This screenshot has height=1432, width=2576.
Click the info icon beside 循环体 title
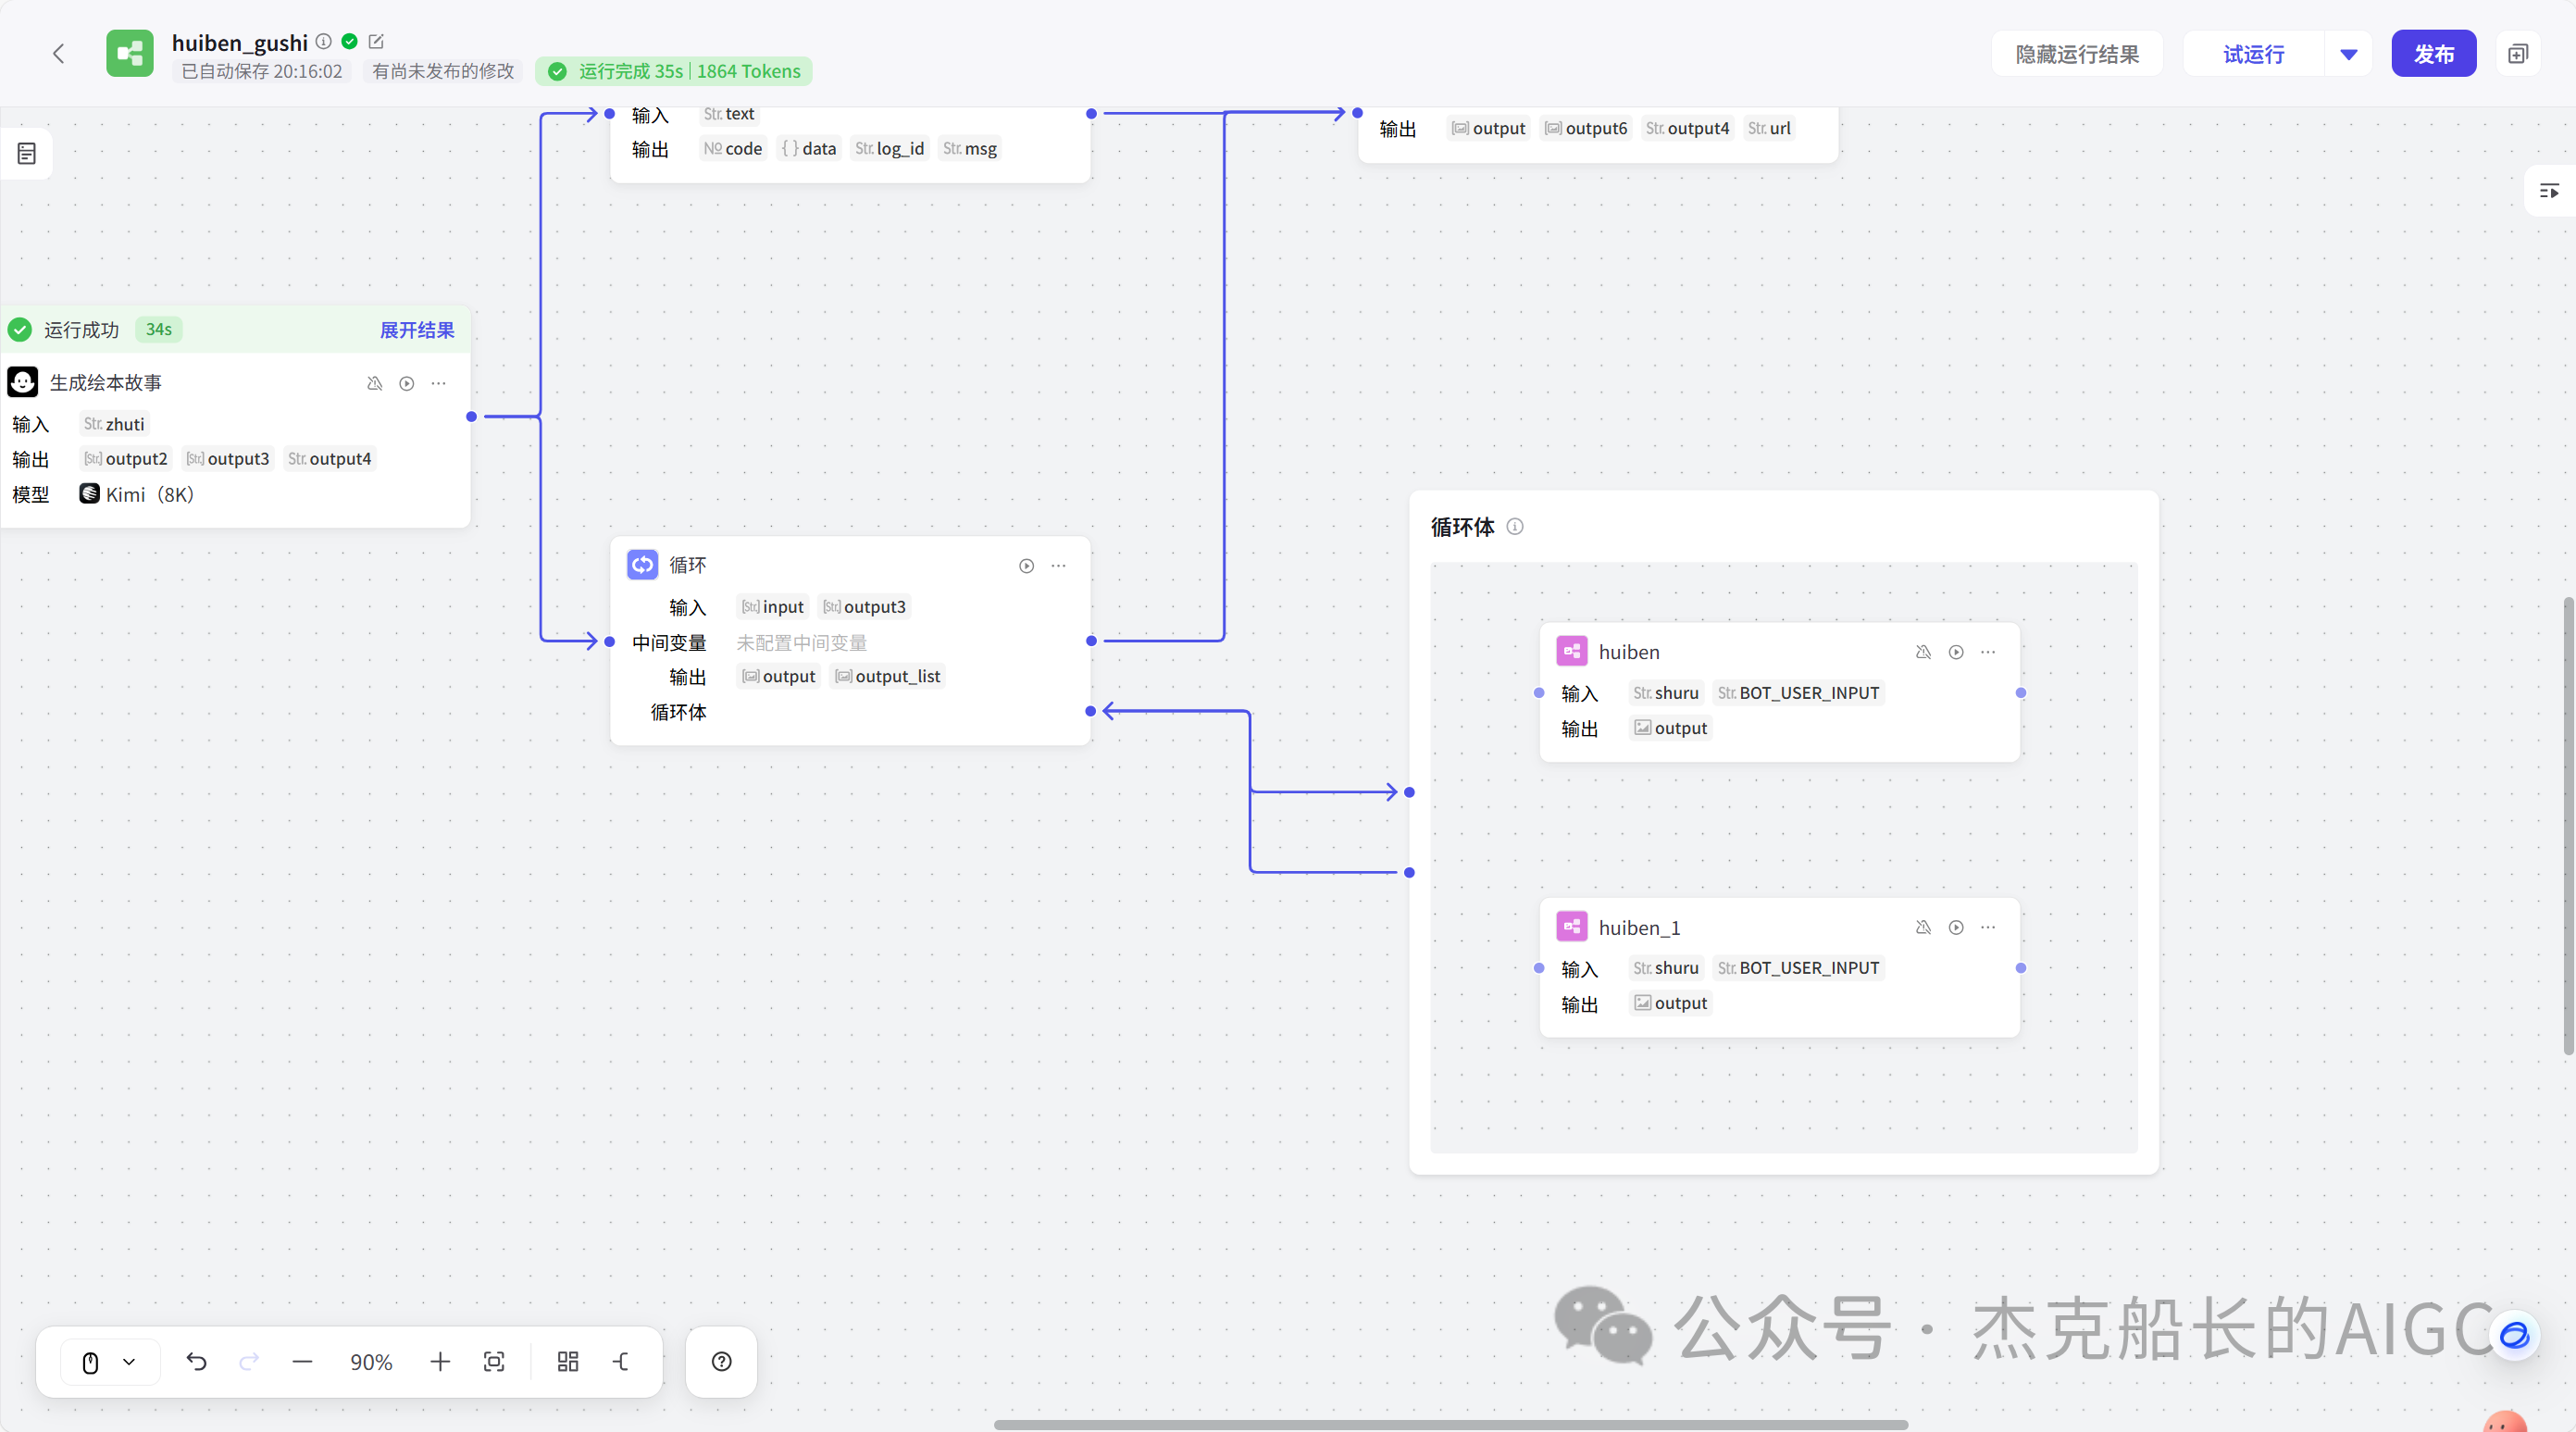(x=1516, y=527)
